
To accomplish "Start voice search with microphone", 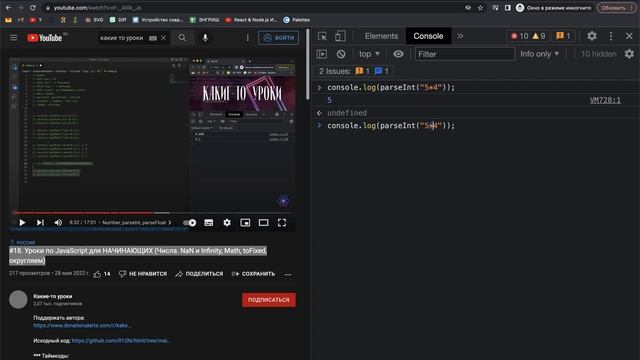I will (205, 38).
